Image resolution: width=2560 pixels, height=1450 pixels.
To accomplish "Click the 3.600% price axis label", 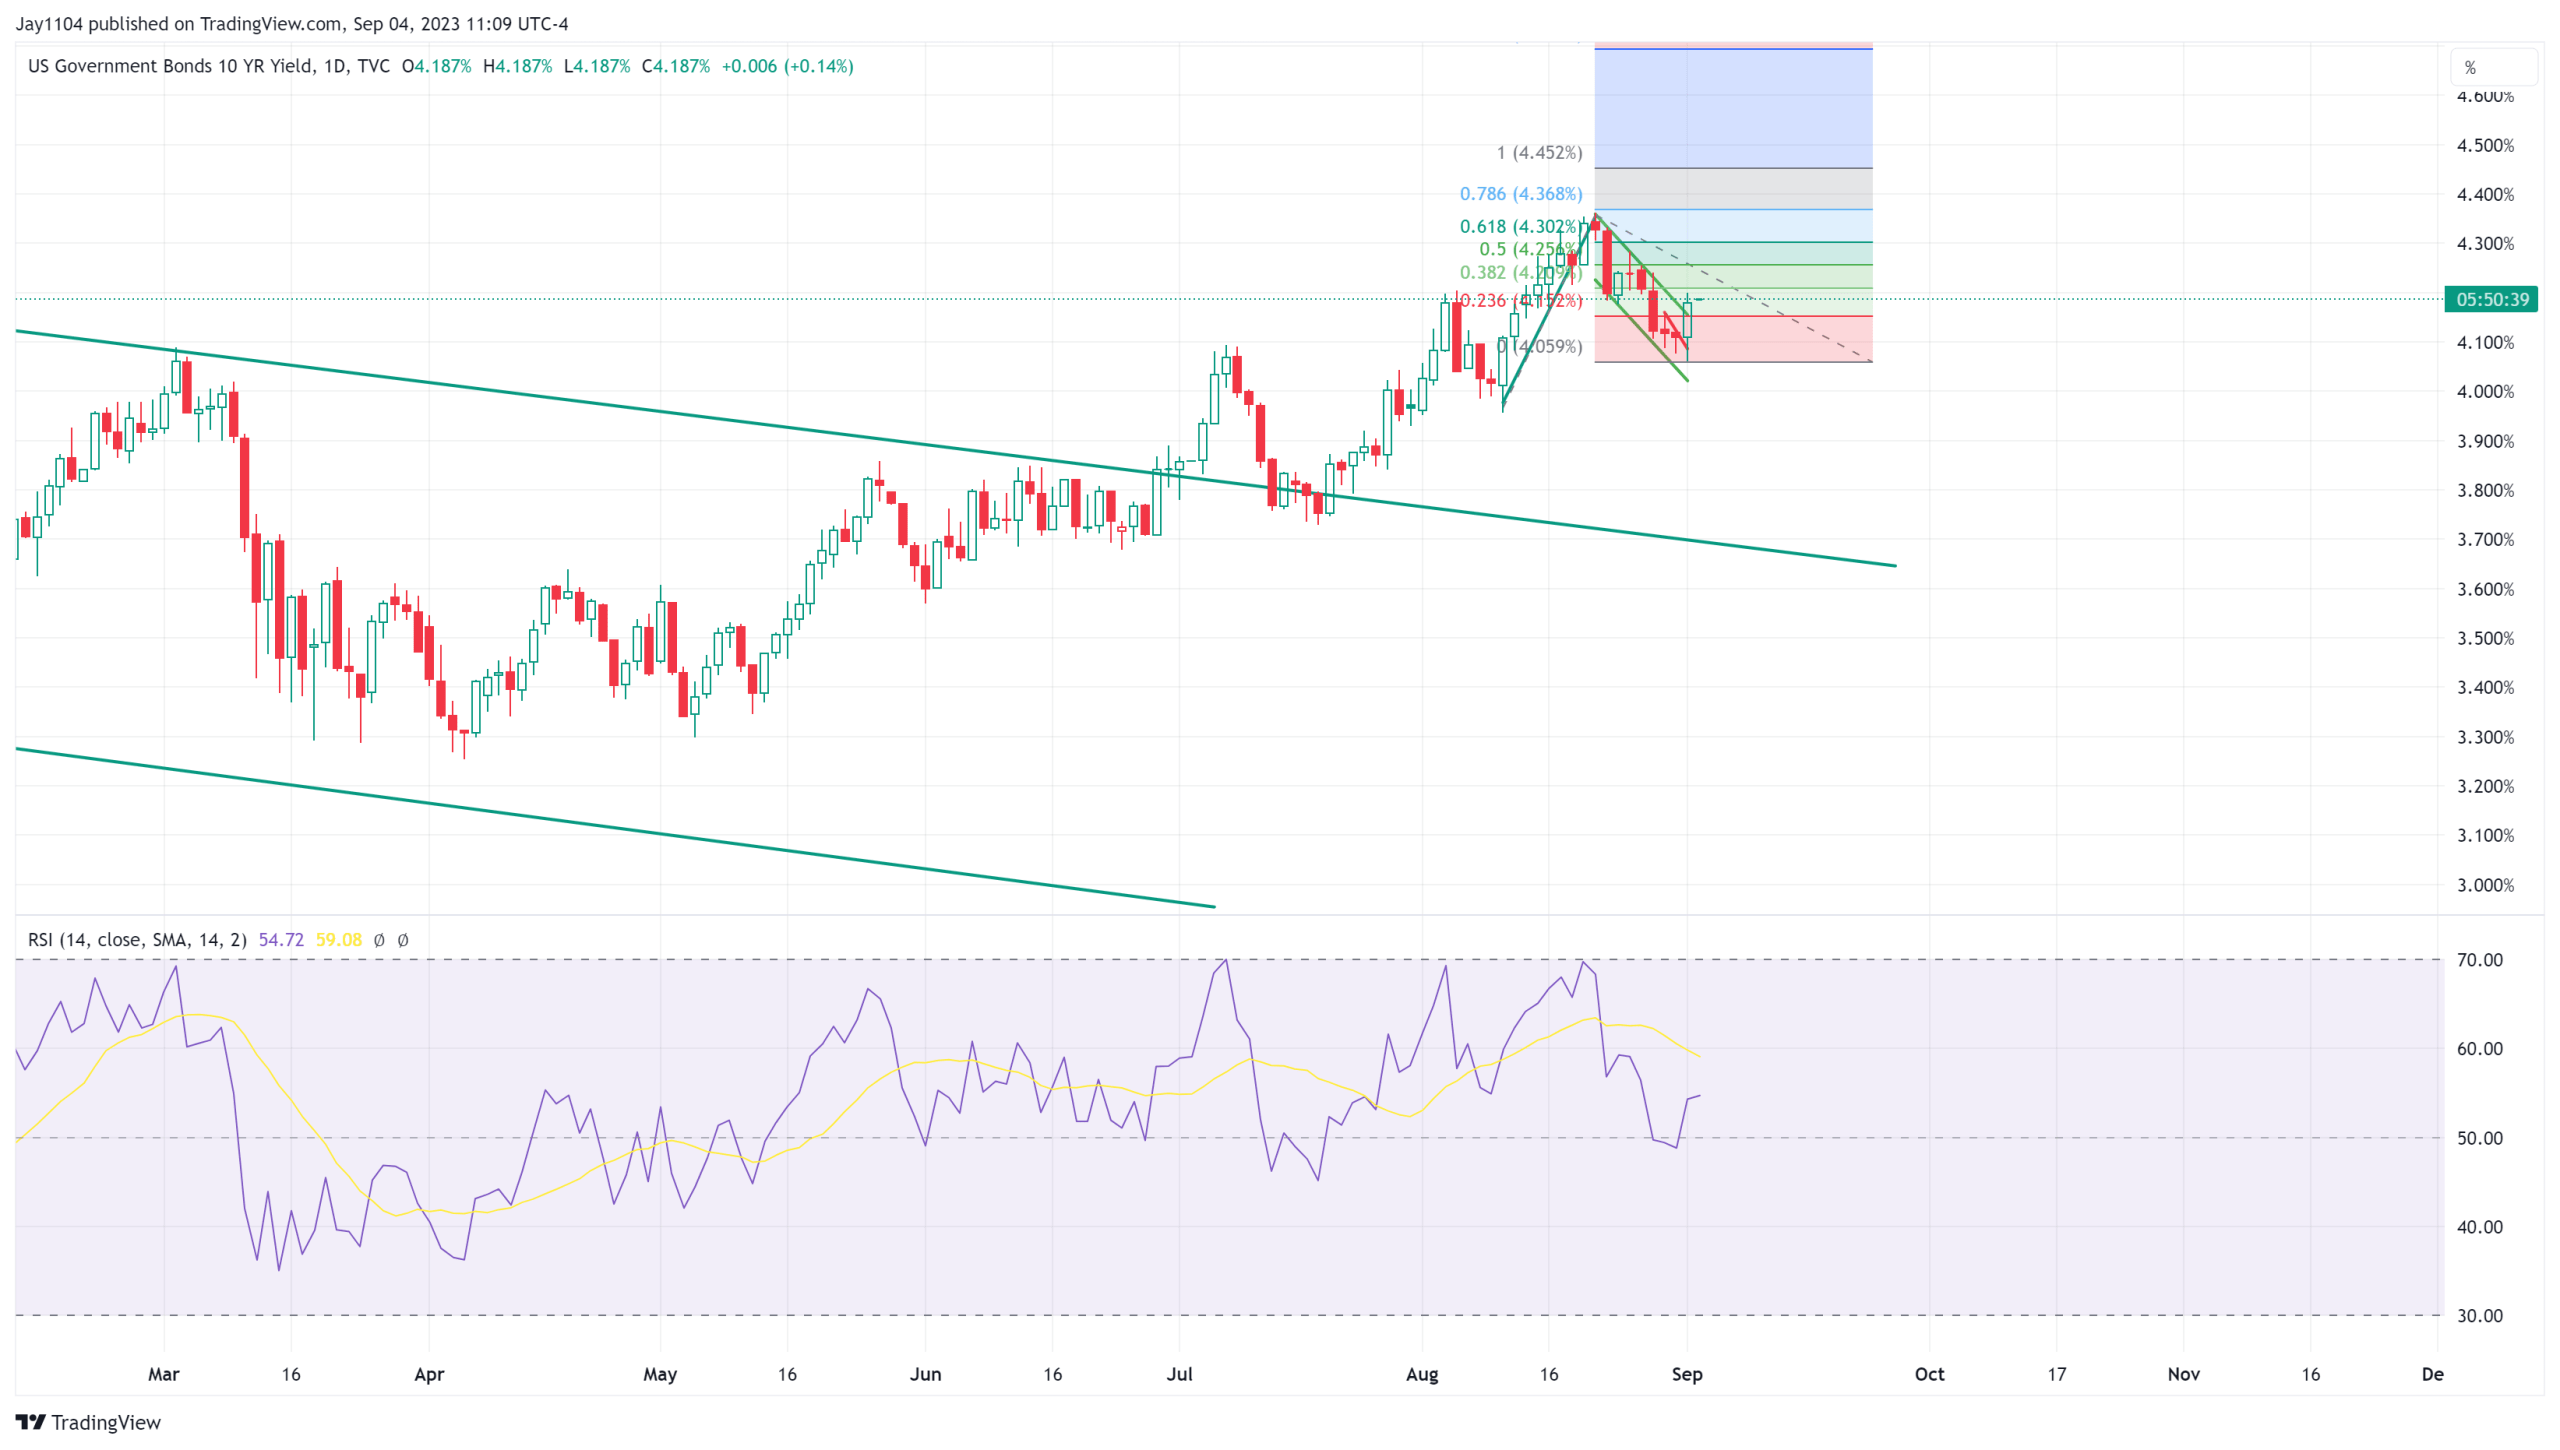I will pyautogui.click(x=2484, y=589).
